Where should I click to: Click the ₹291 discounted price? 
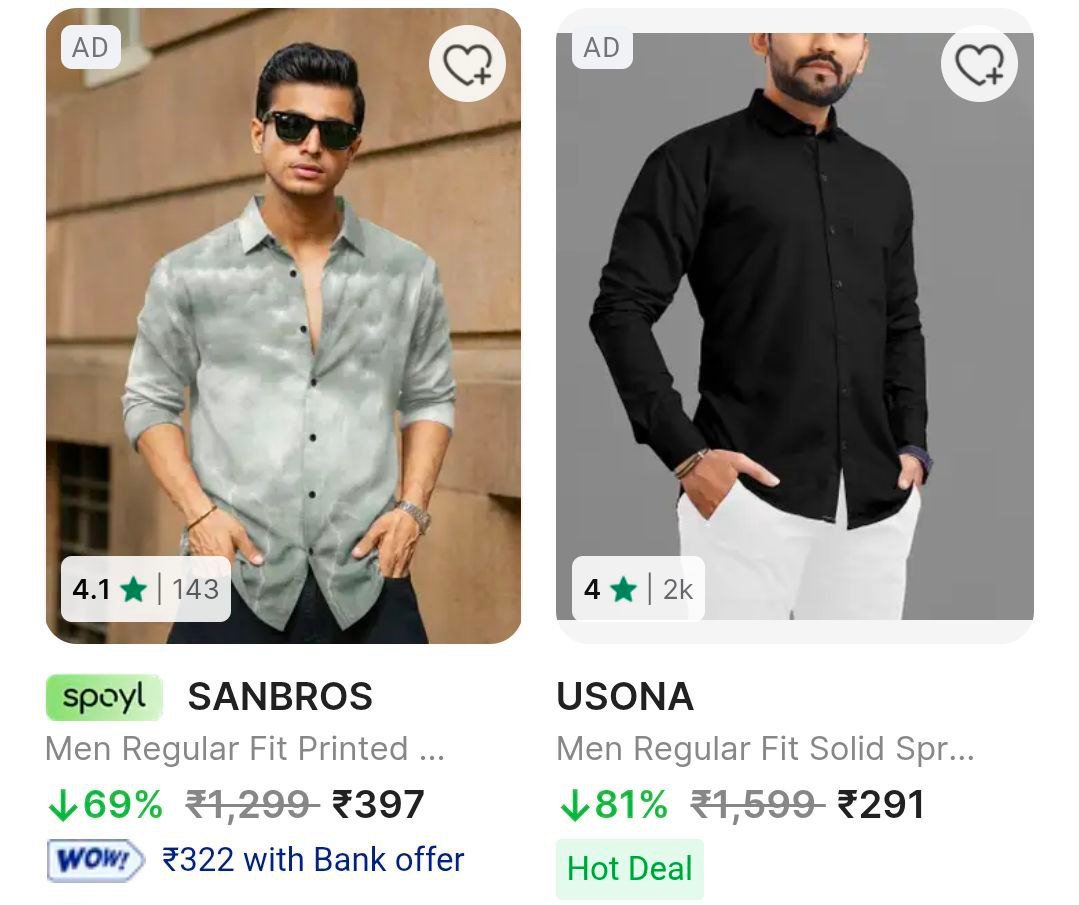[x=881, y=805]
